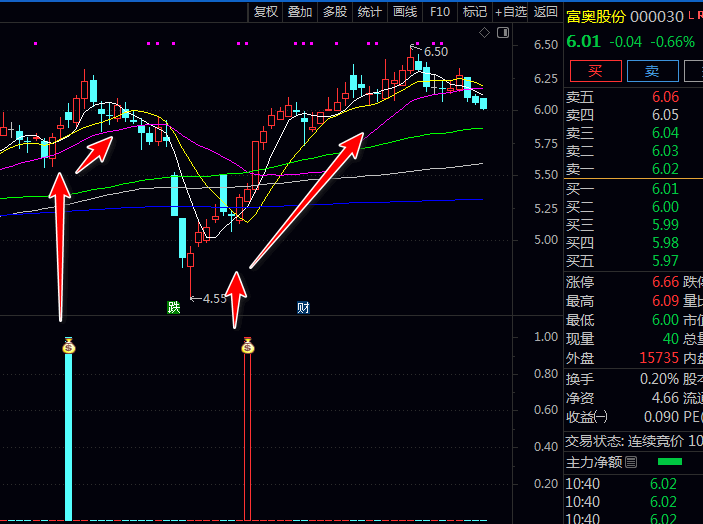Select 买四 price 5.98
This screenshot has width=703, height=524.
(665, 243)
